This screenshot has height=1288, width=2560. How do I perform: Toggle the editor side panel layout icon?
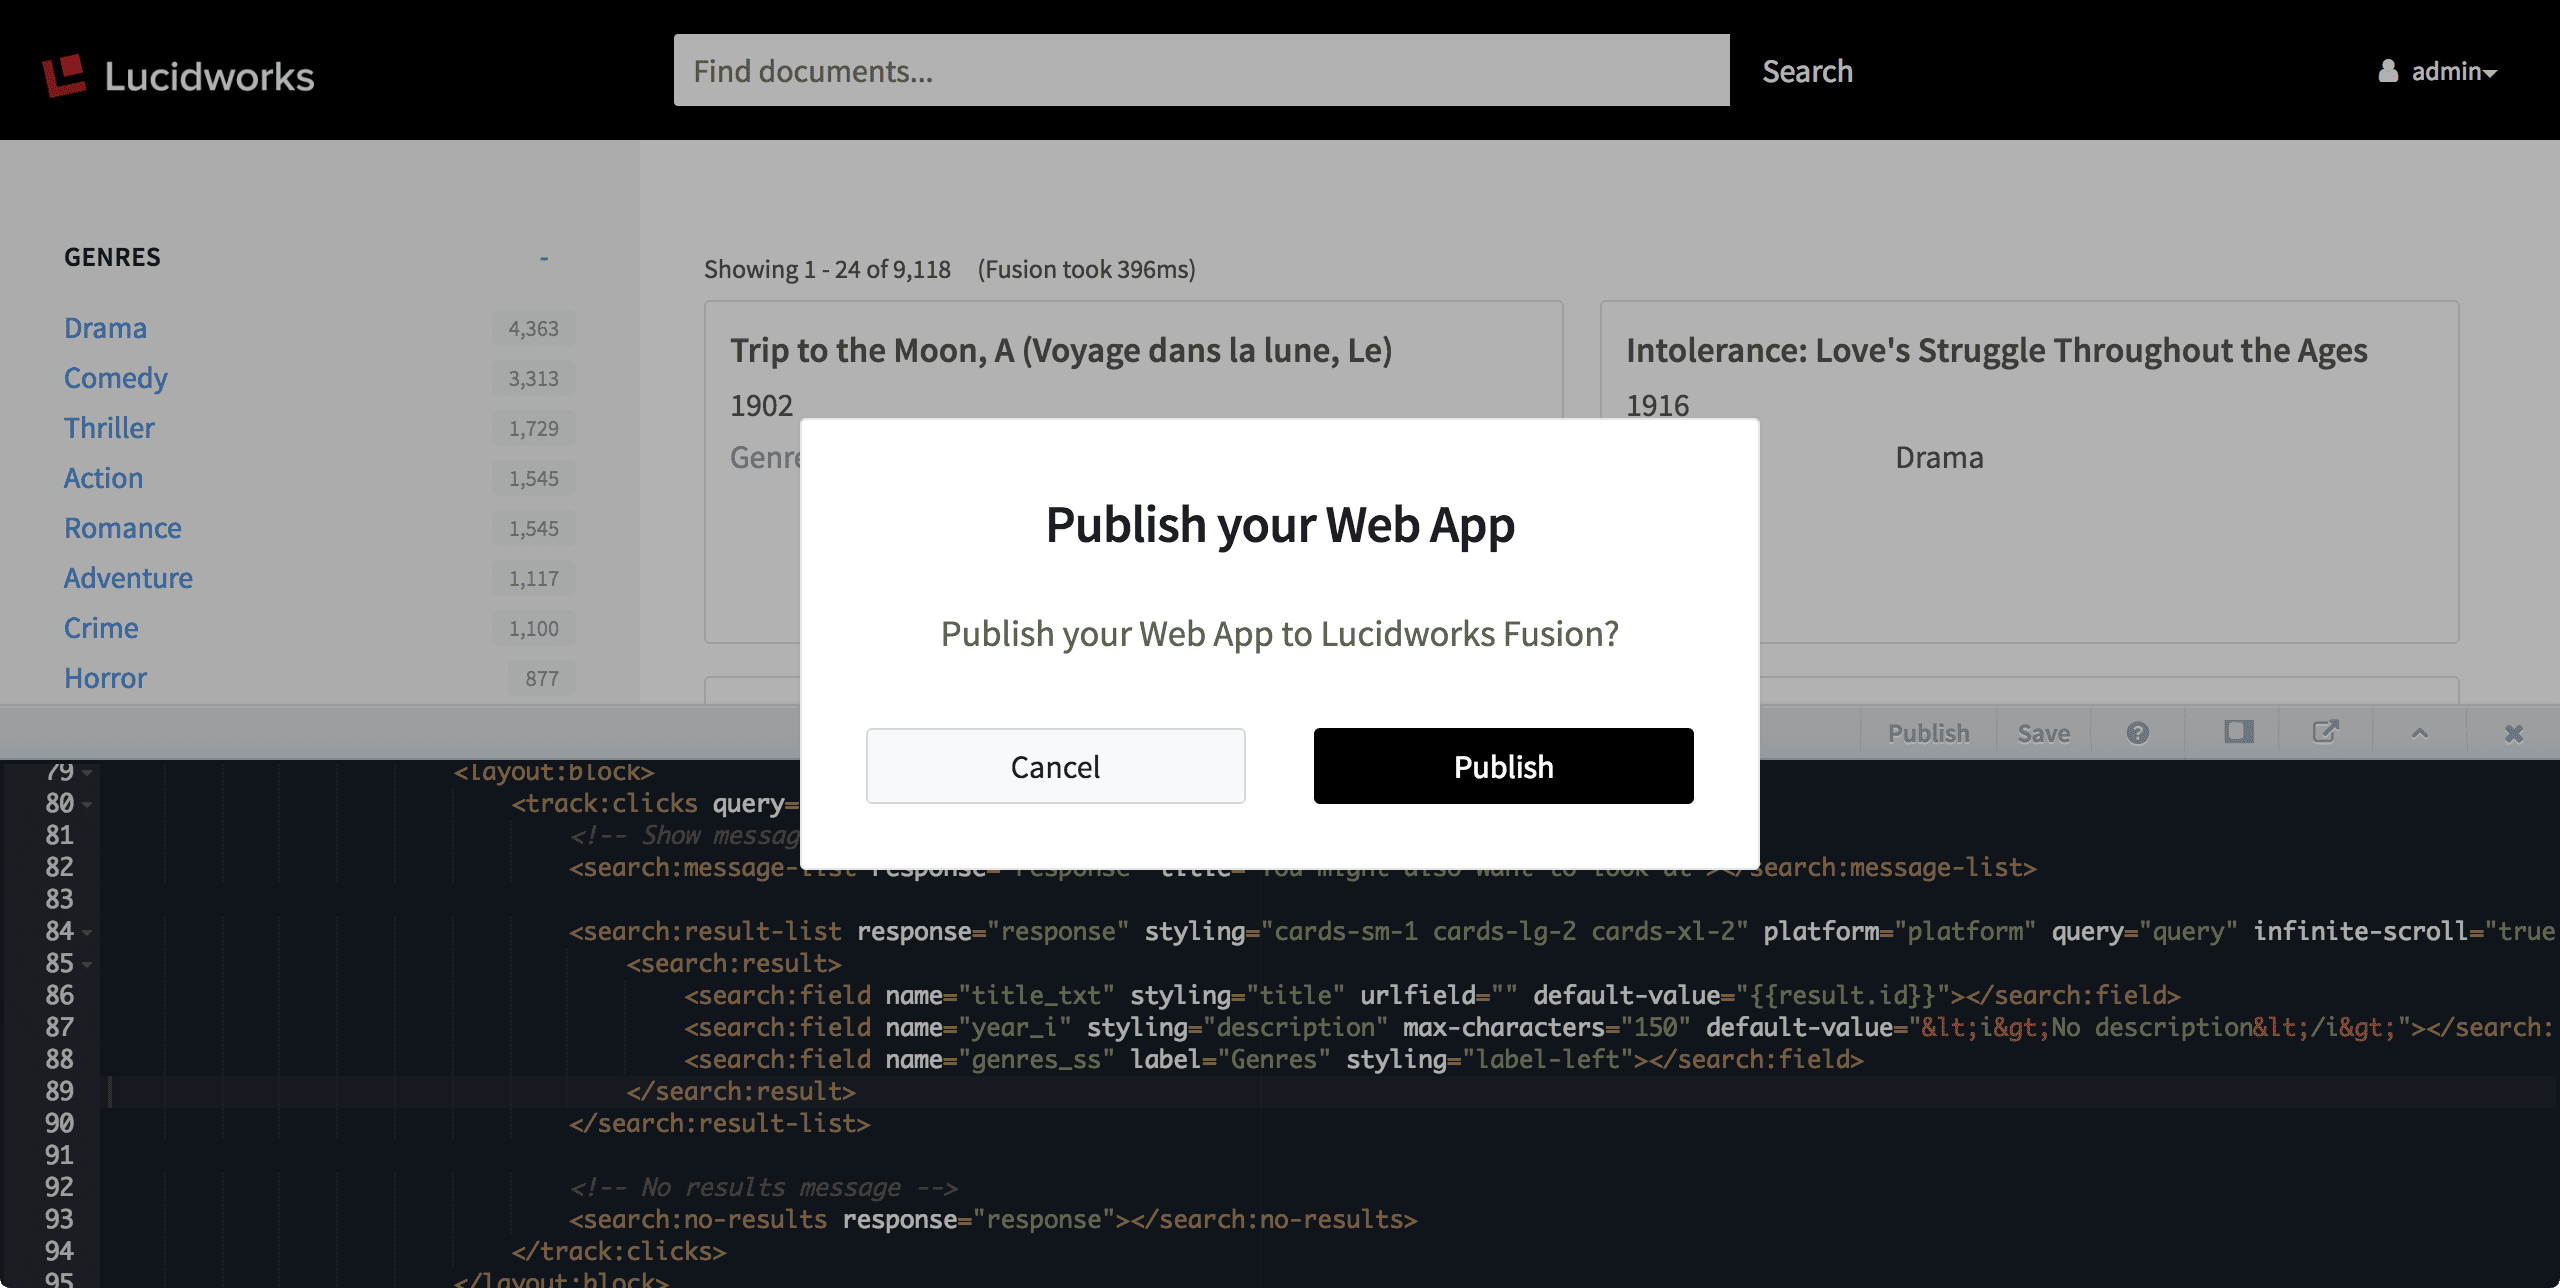[2238, 732]
